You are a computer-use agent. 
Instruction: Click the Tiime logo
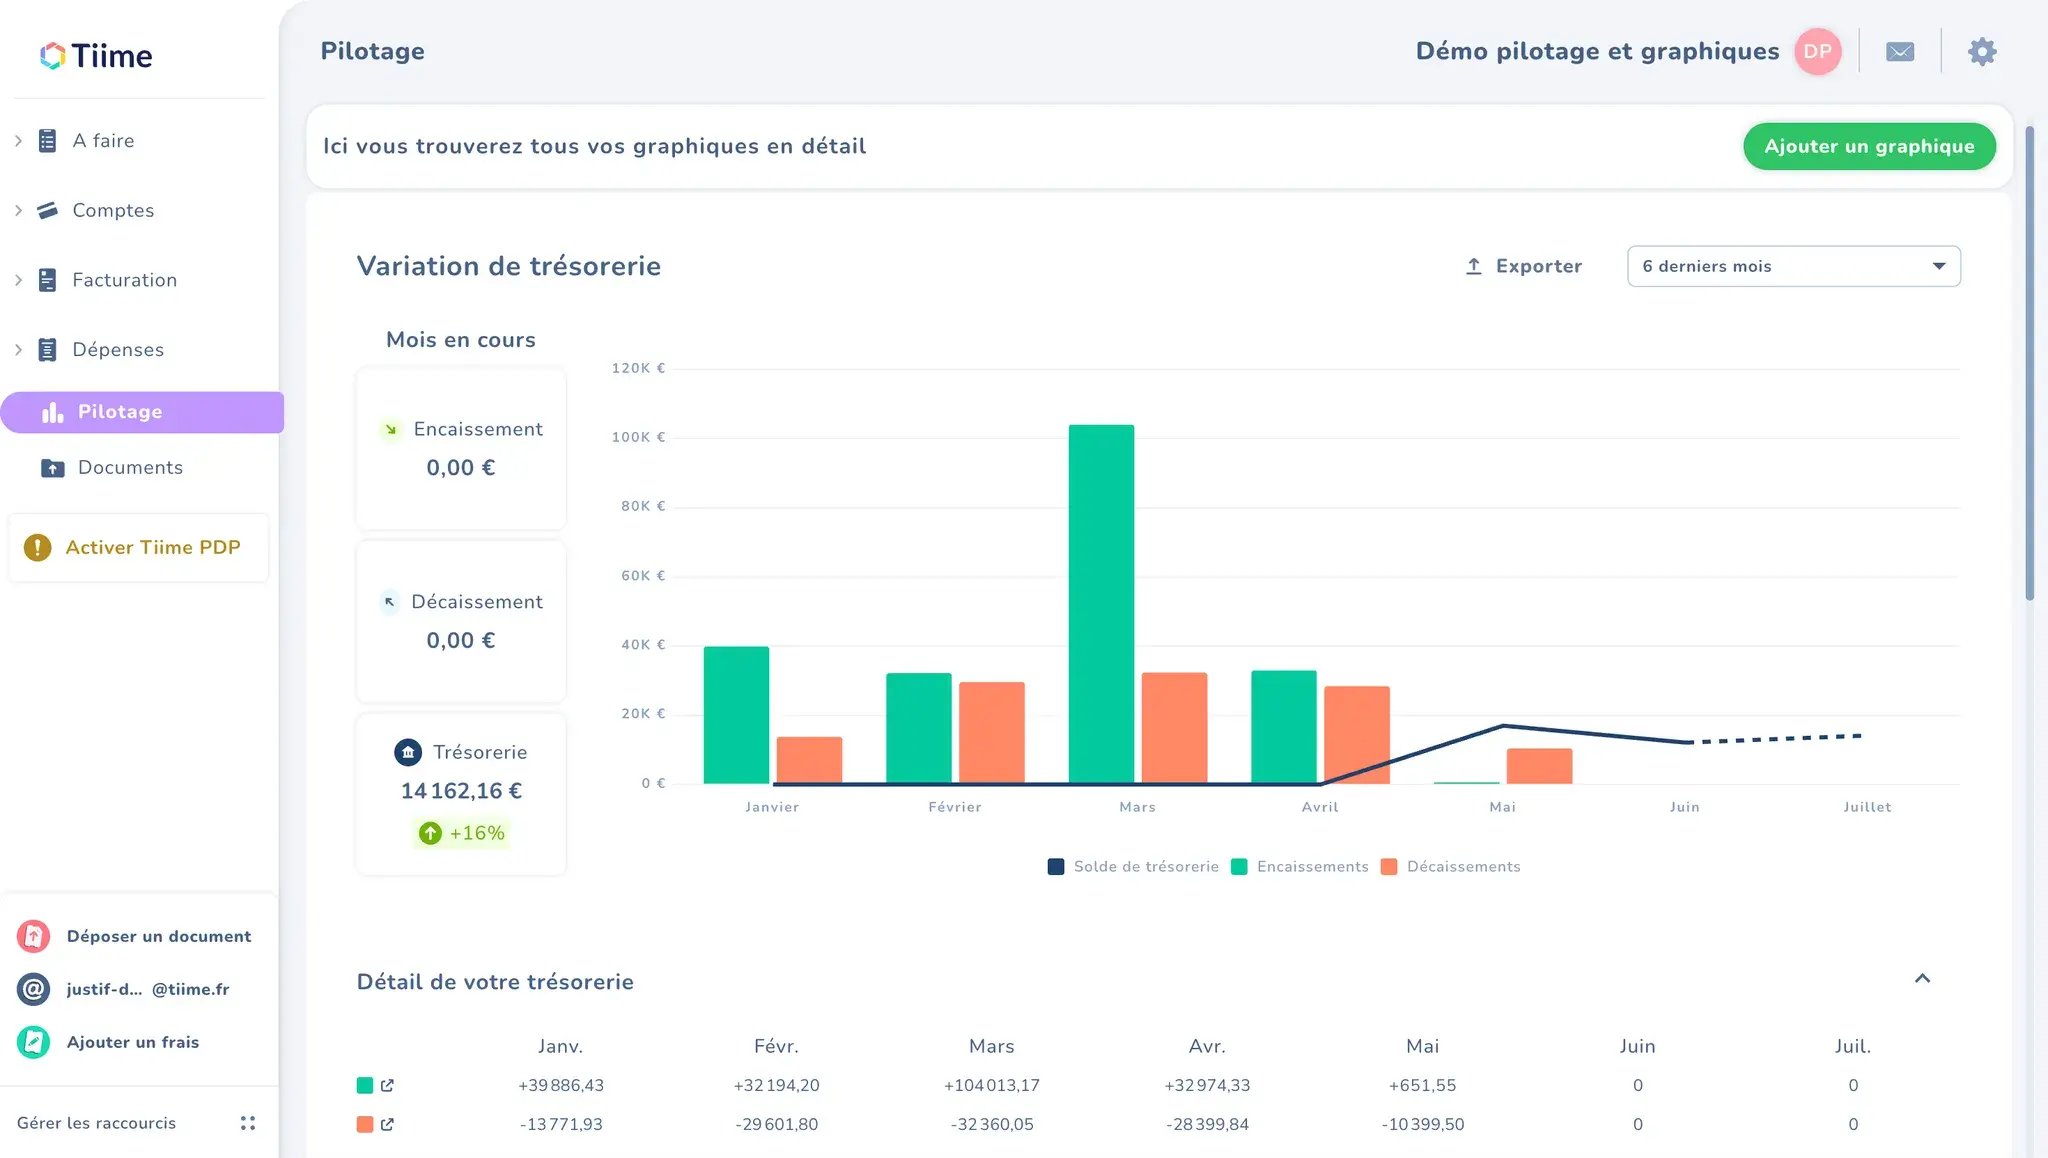pos(96,56)
